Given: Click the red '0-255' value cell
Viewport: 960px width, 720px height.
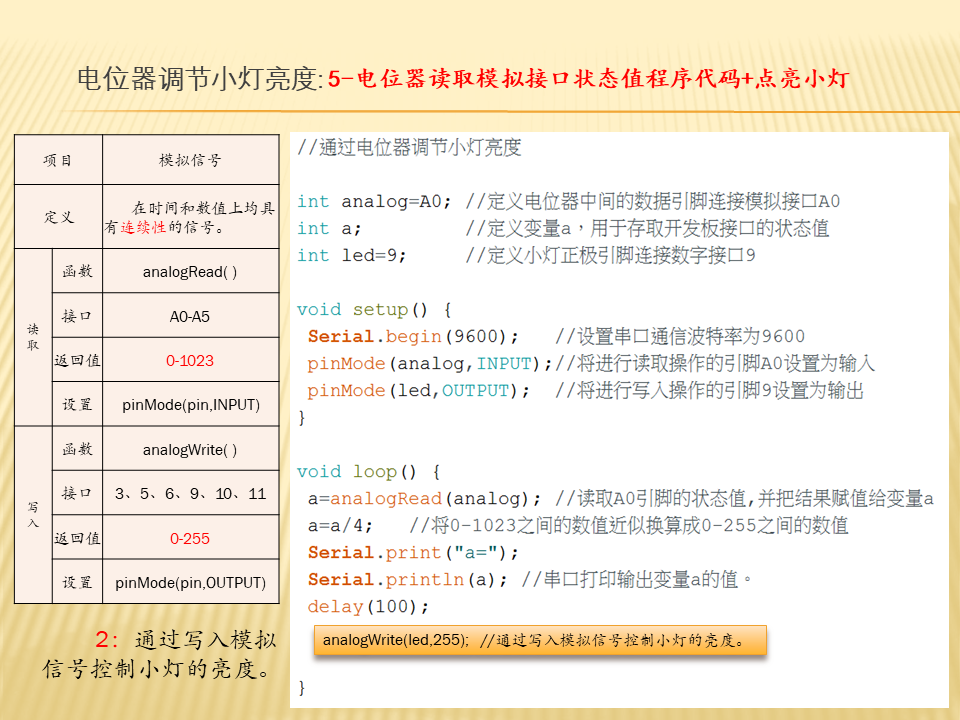Looking at the screenshot, I should tap(190, 538).
